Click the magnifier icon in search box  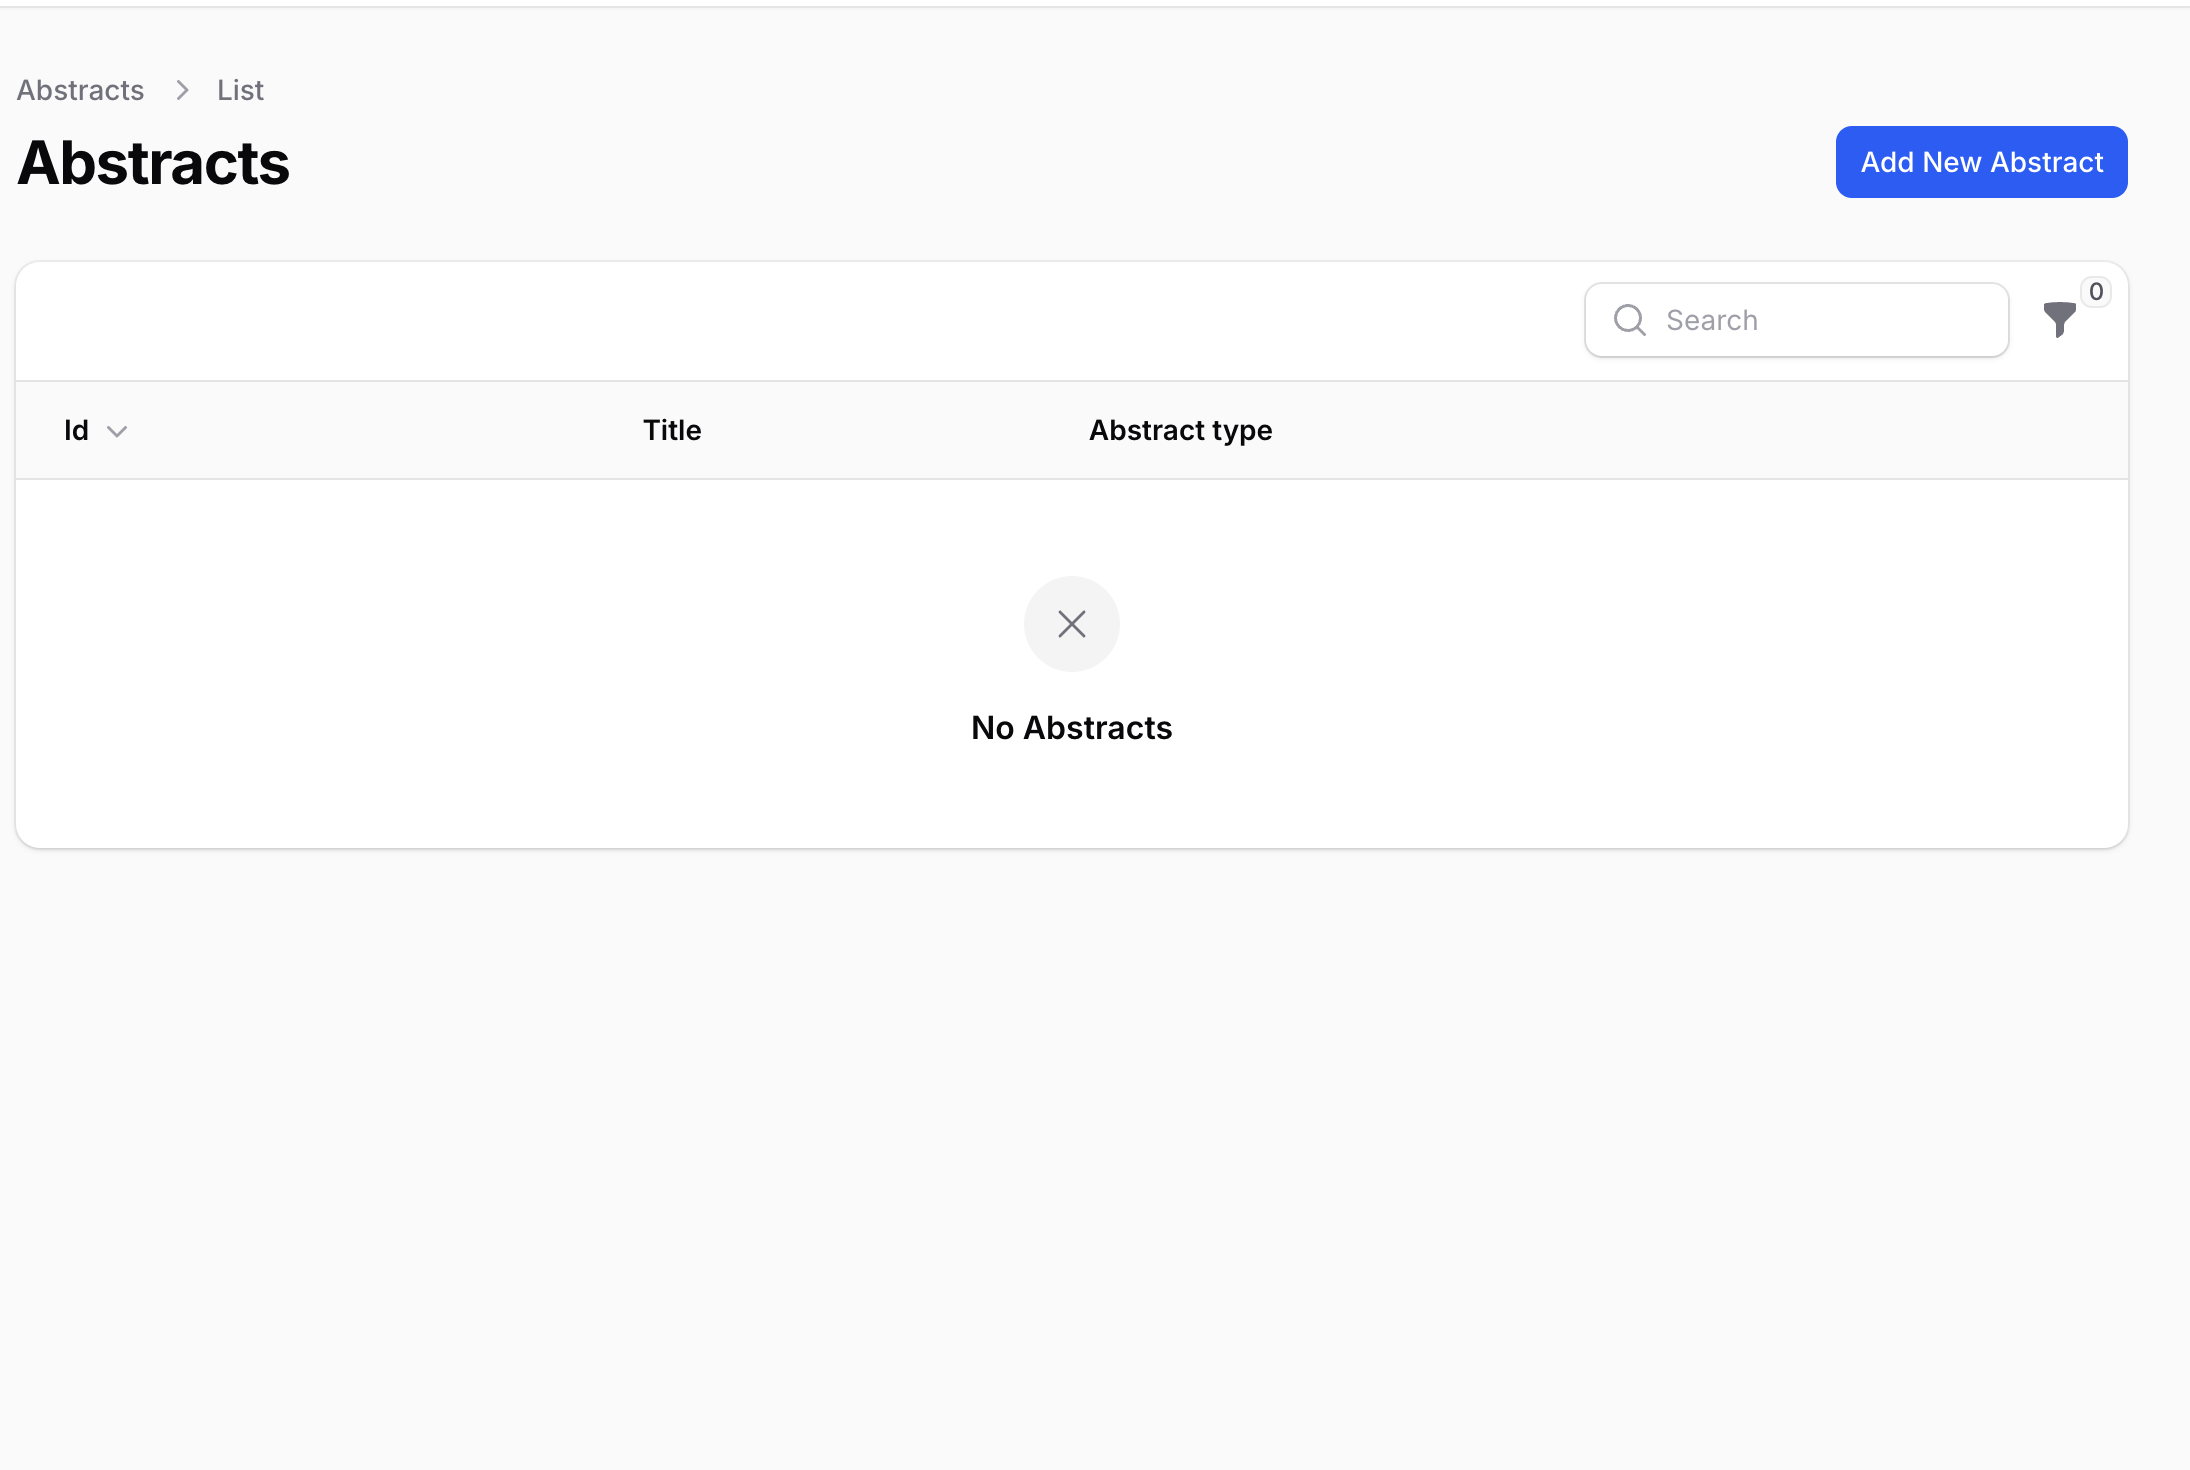(1629, 320)
